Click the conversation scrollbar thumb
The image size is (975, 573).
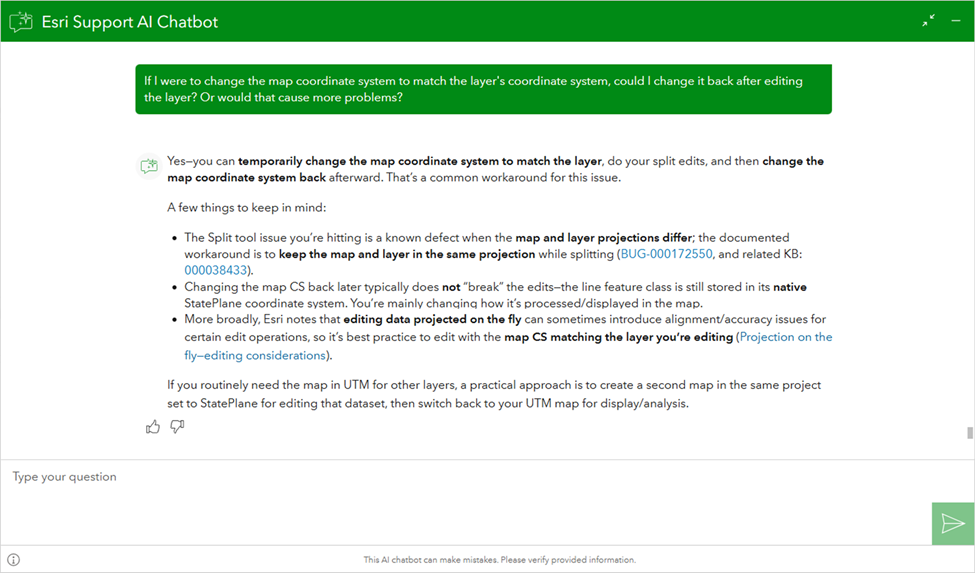pos(969,433)
